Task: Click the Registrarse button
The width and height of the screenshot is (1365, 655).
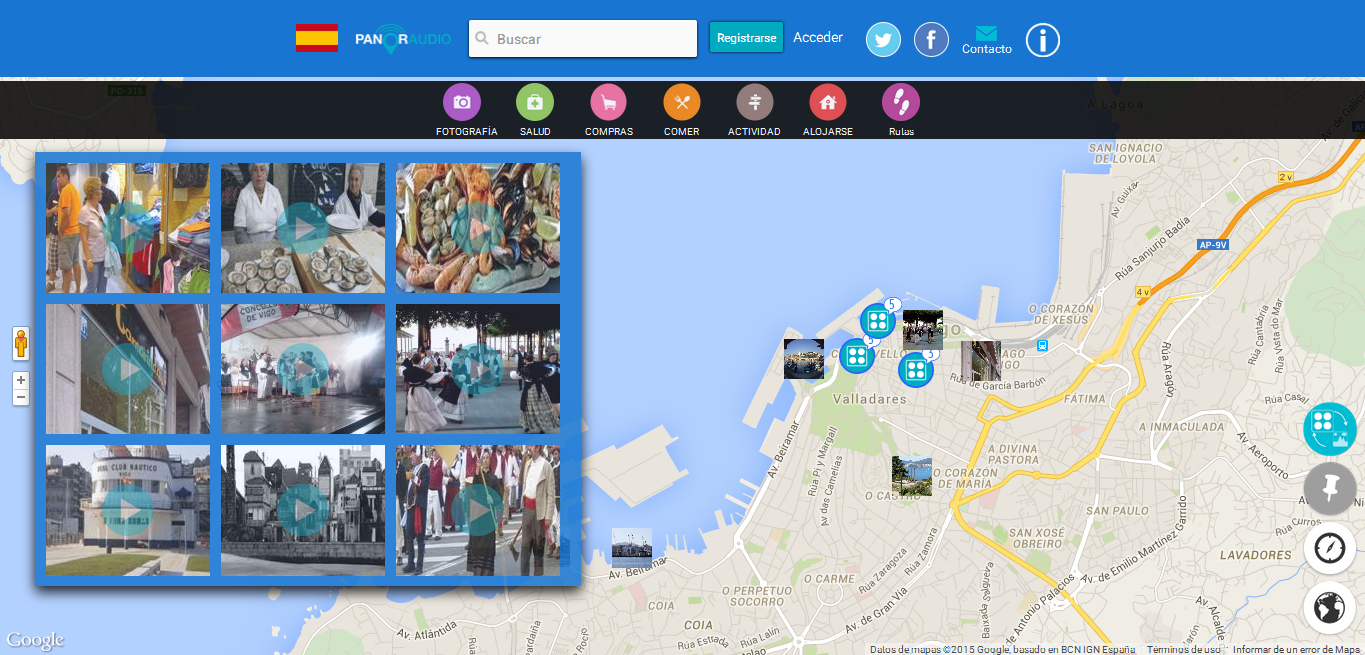Action: tap(746, 38)
